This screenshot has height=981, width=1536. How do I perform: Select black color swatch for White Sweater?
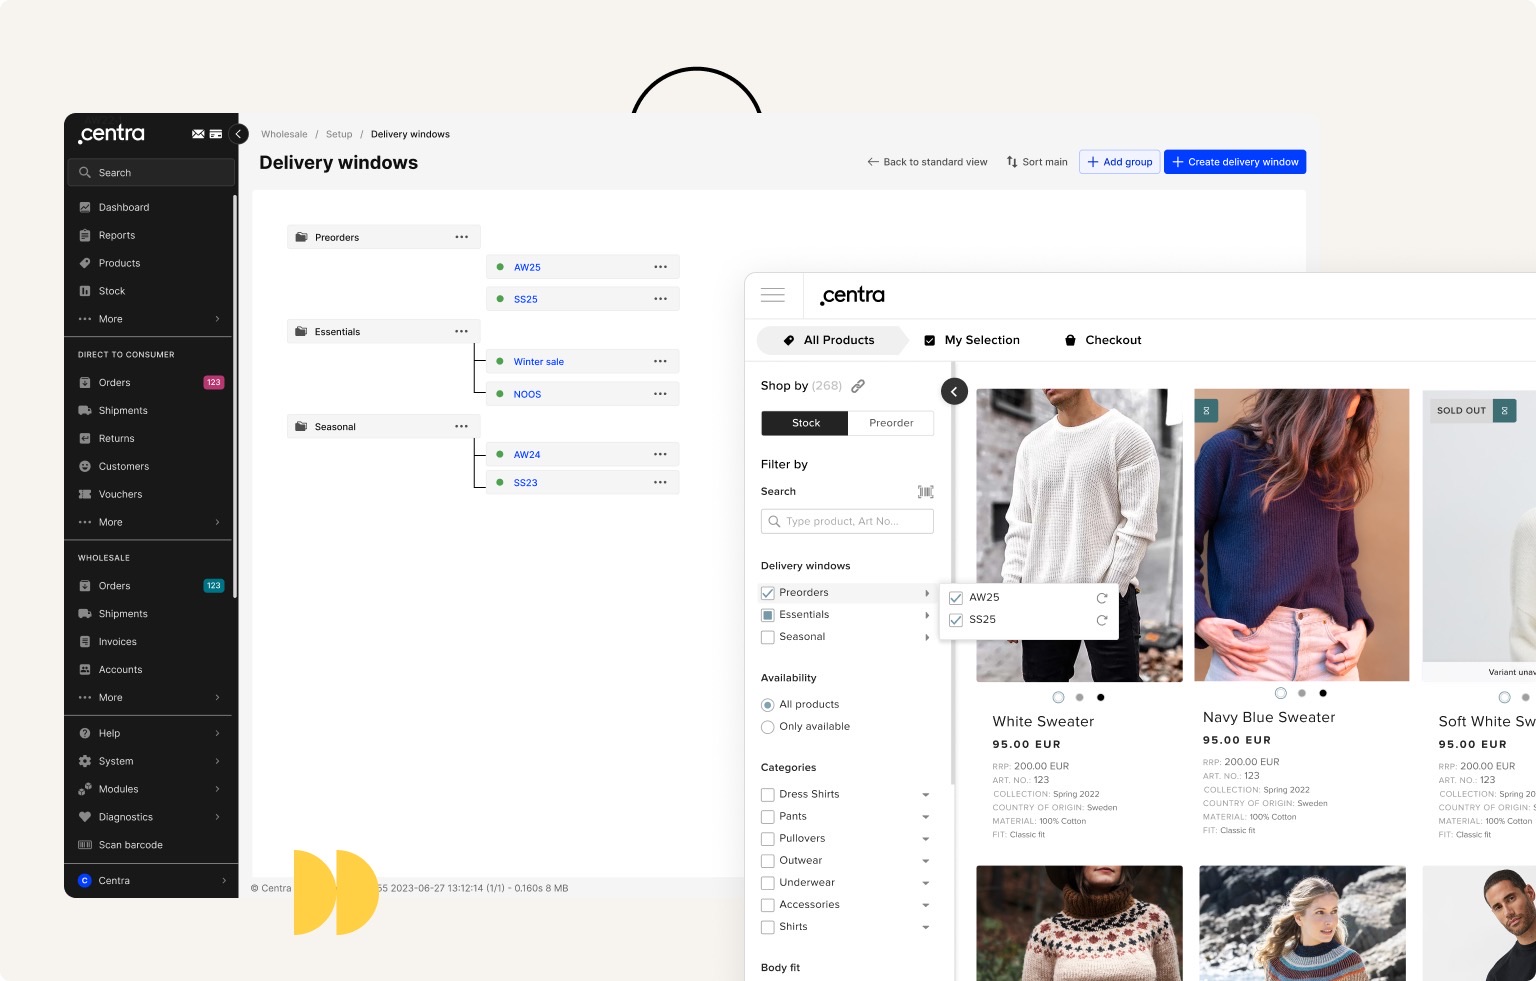click(x=1101, y=697)
